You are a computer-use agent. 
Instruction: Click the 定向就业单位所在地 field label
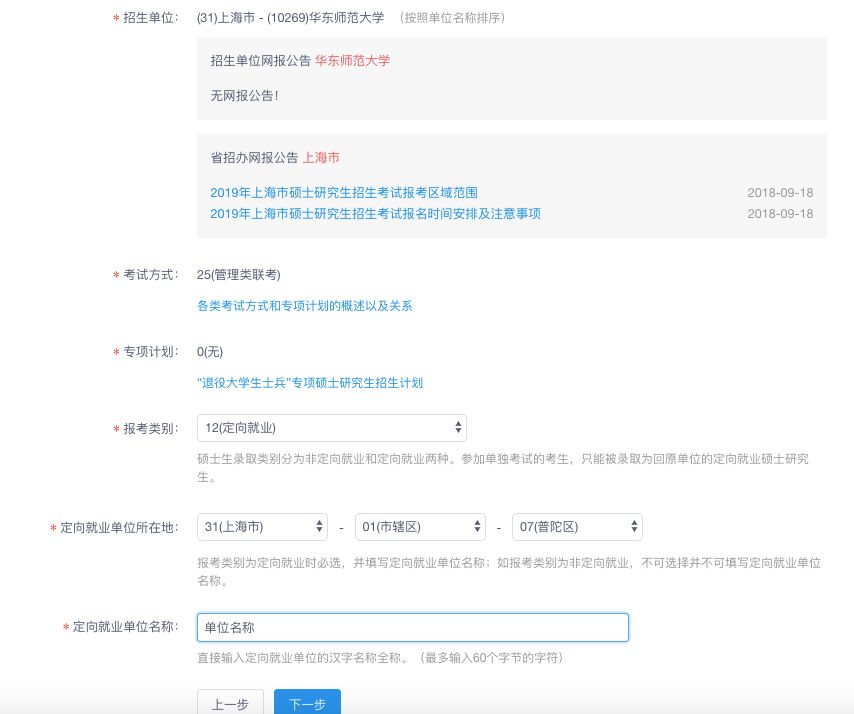119,527
